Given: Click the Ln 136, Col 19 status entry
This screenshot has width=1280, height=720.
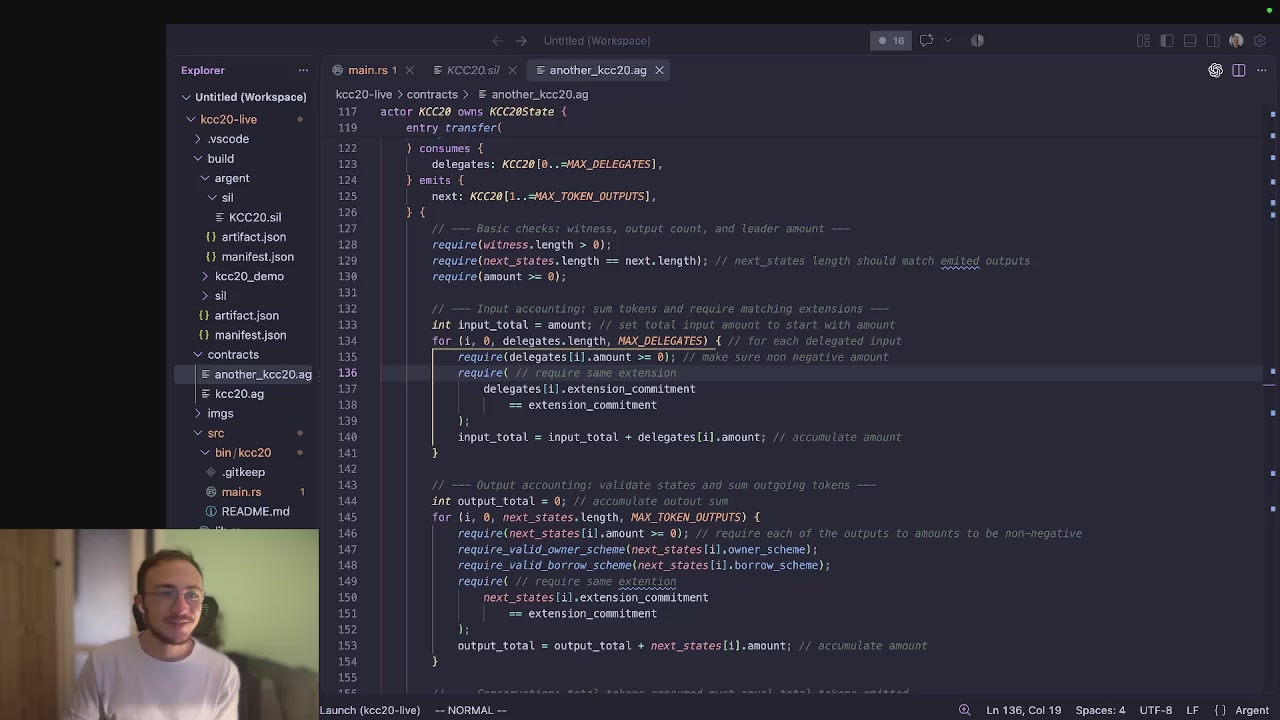Looking at the screenshot, I should coord(1023,710).
